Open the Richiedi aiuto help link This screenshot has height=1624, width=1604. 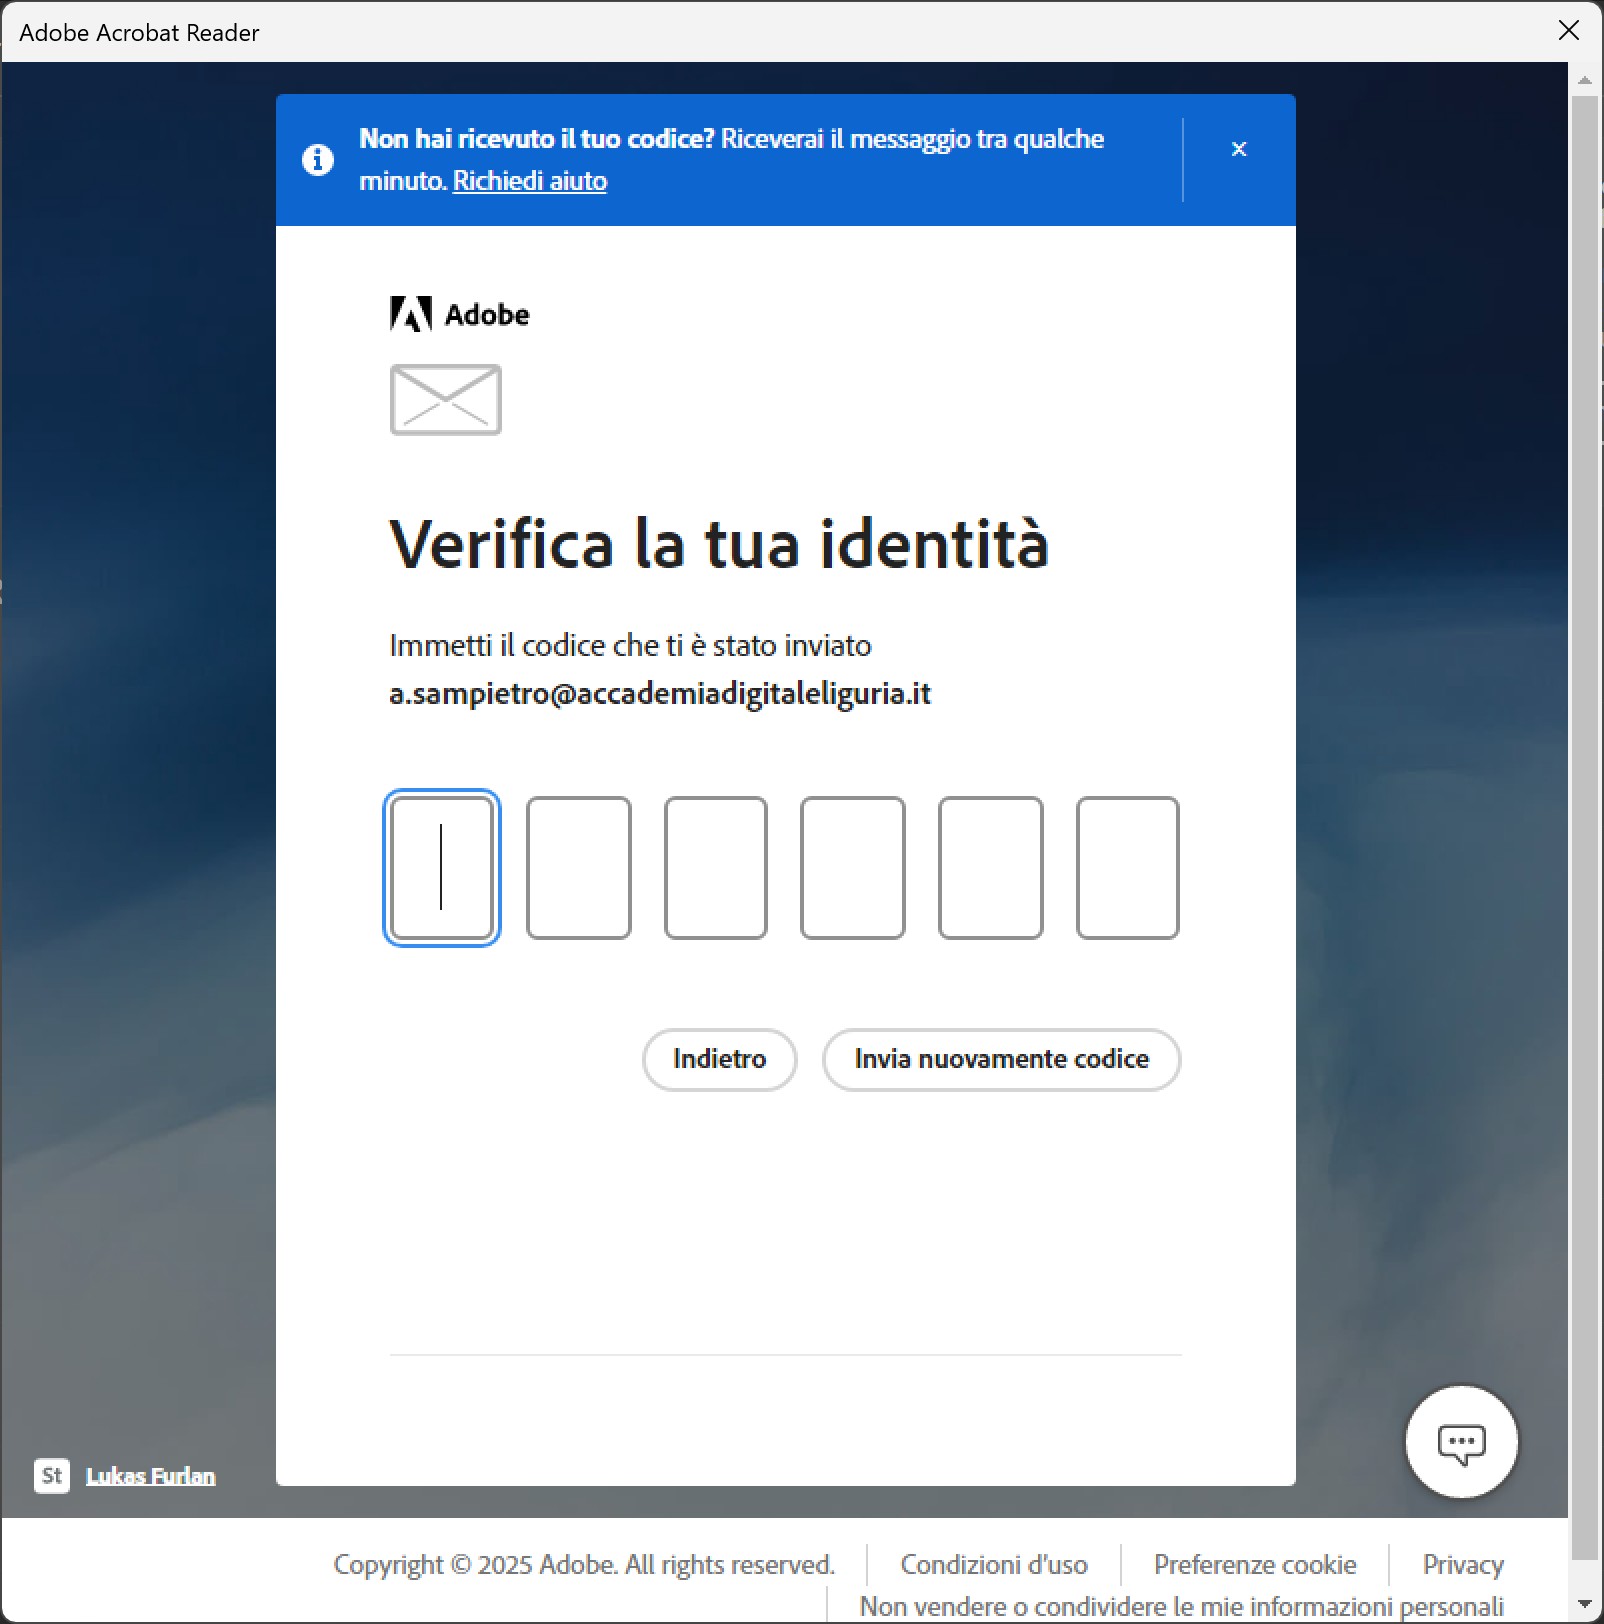[529, 181]
